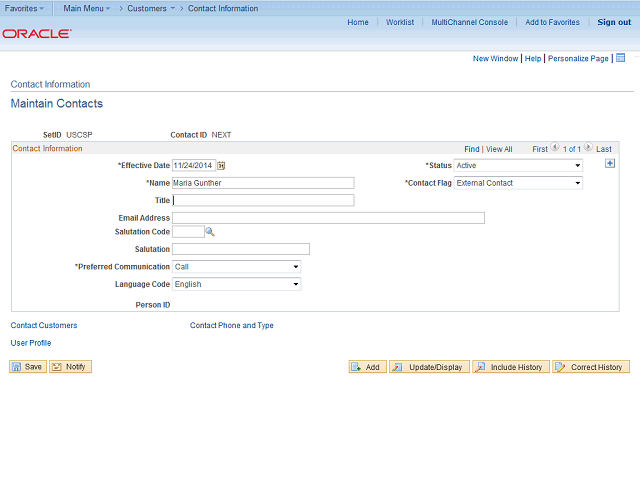Click into the Name field
Screen dimensions: 640x480
263,183
